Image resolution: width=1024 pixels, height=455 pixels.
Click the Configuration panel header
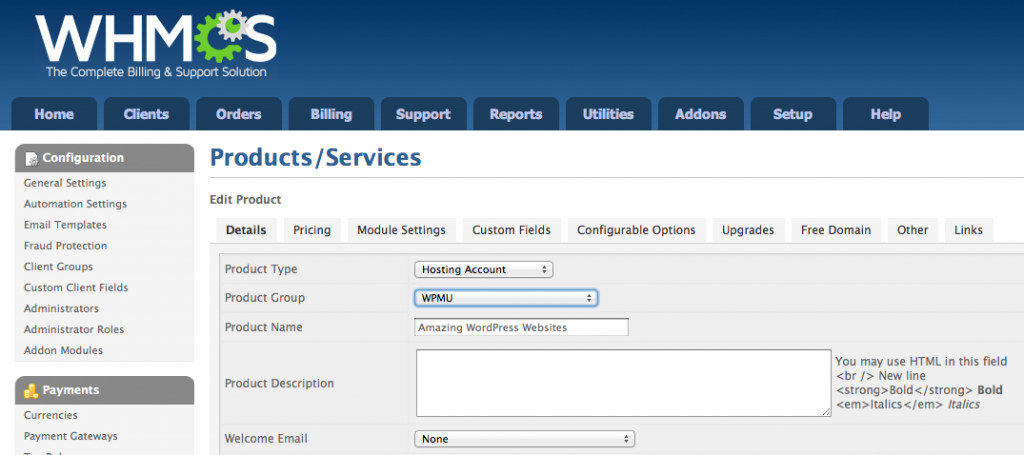(104, 158)
